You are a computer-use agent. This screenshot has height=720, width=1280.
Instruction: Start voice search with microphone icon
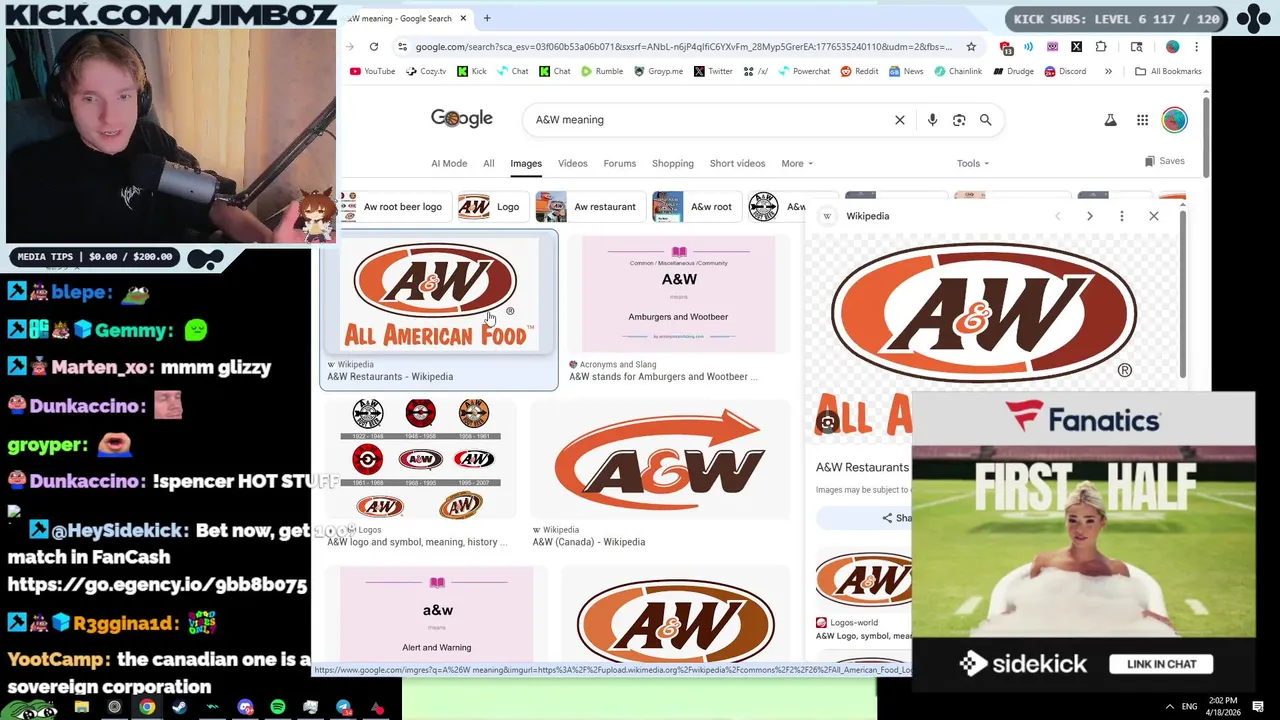click(932, 120)
